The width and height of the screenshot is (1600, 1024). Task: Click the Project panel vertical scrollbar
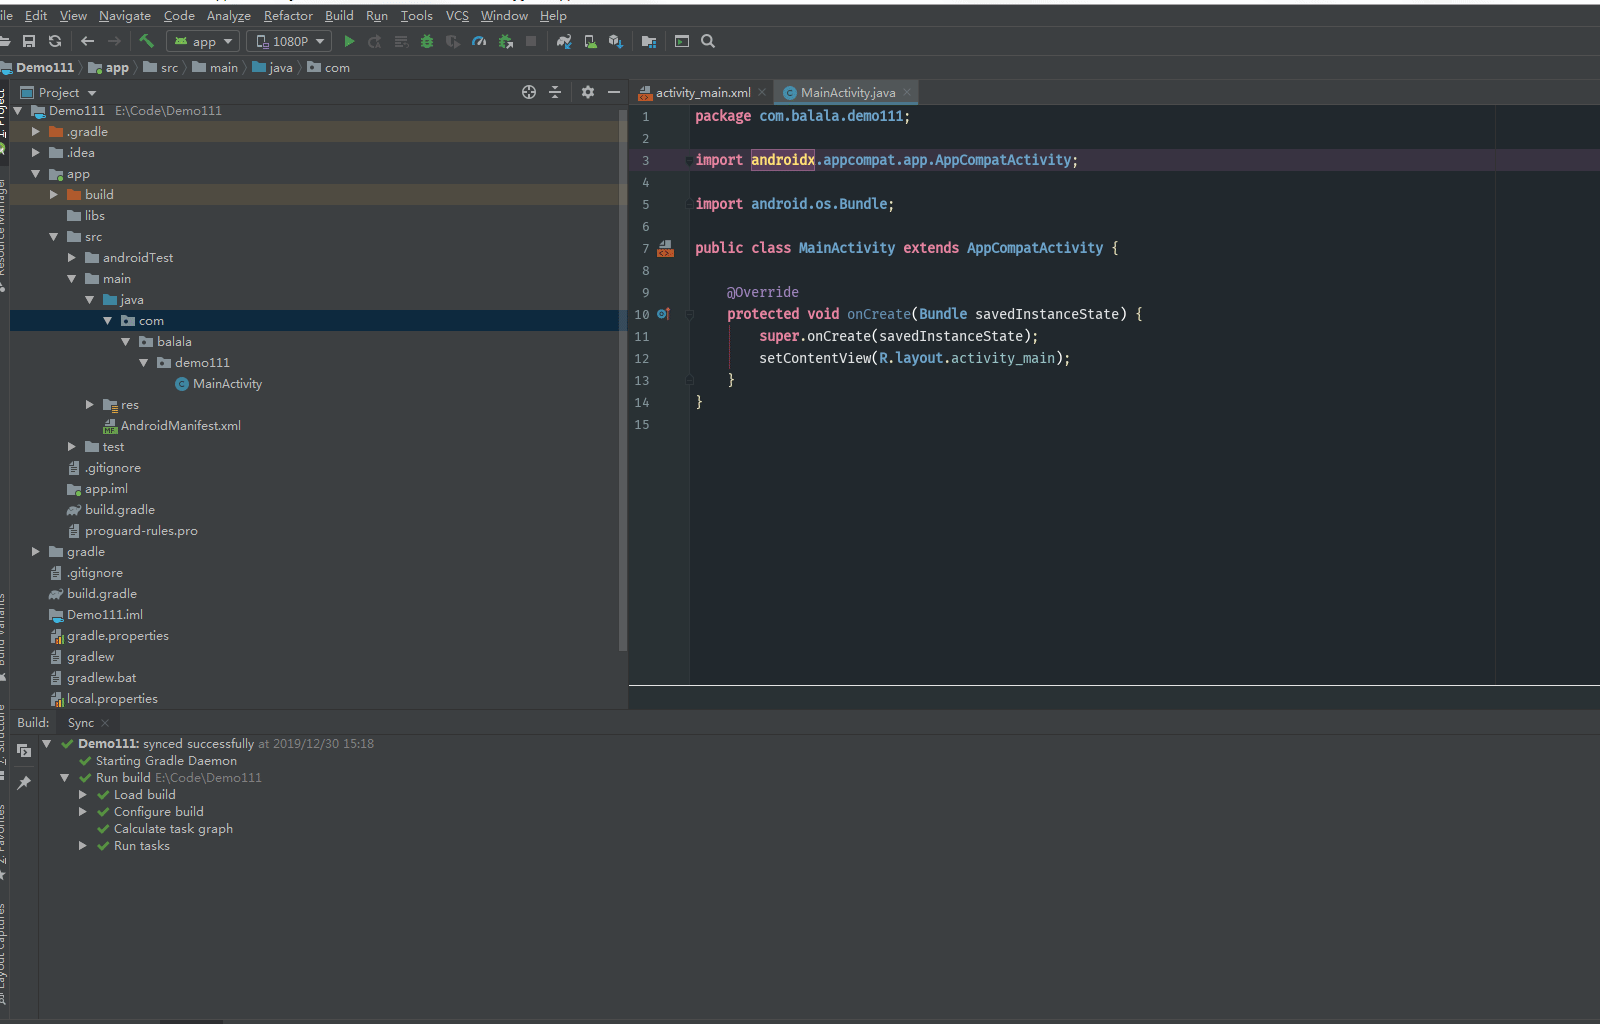point(623,380)
